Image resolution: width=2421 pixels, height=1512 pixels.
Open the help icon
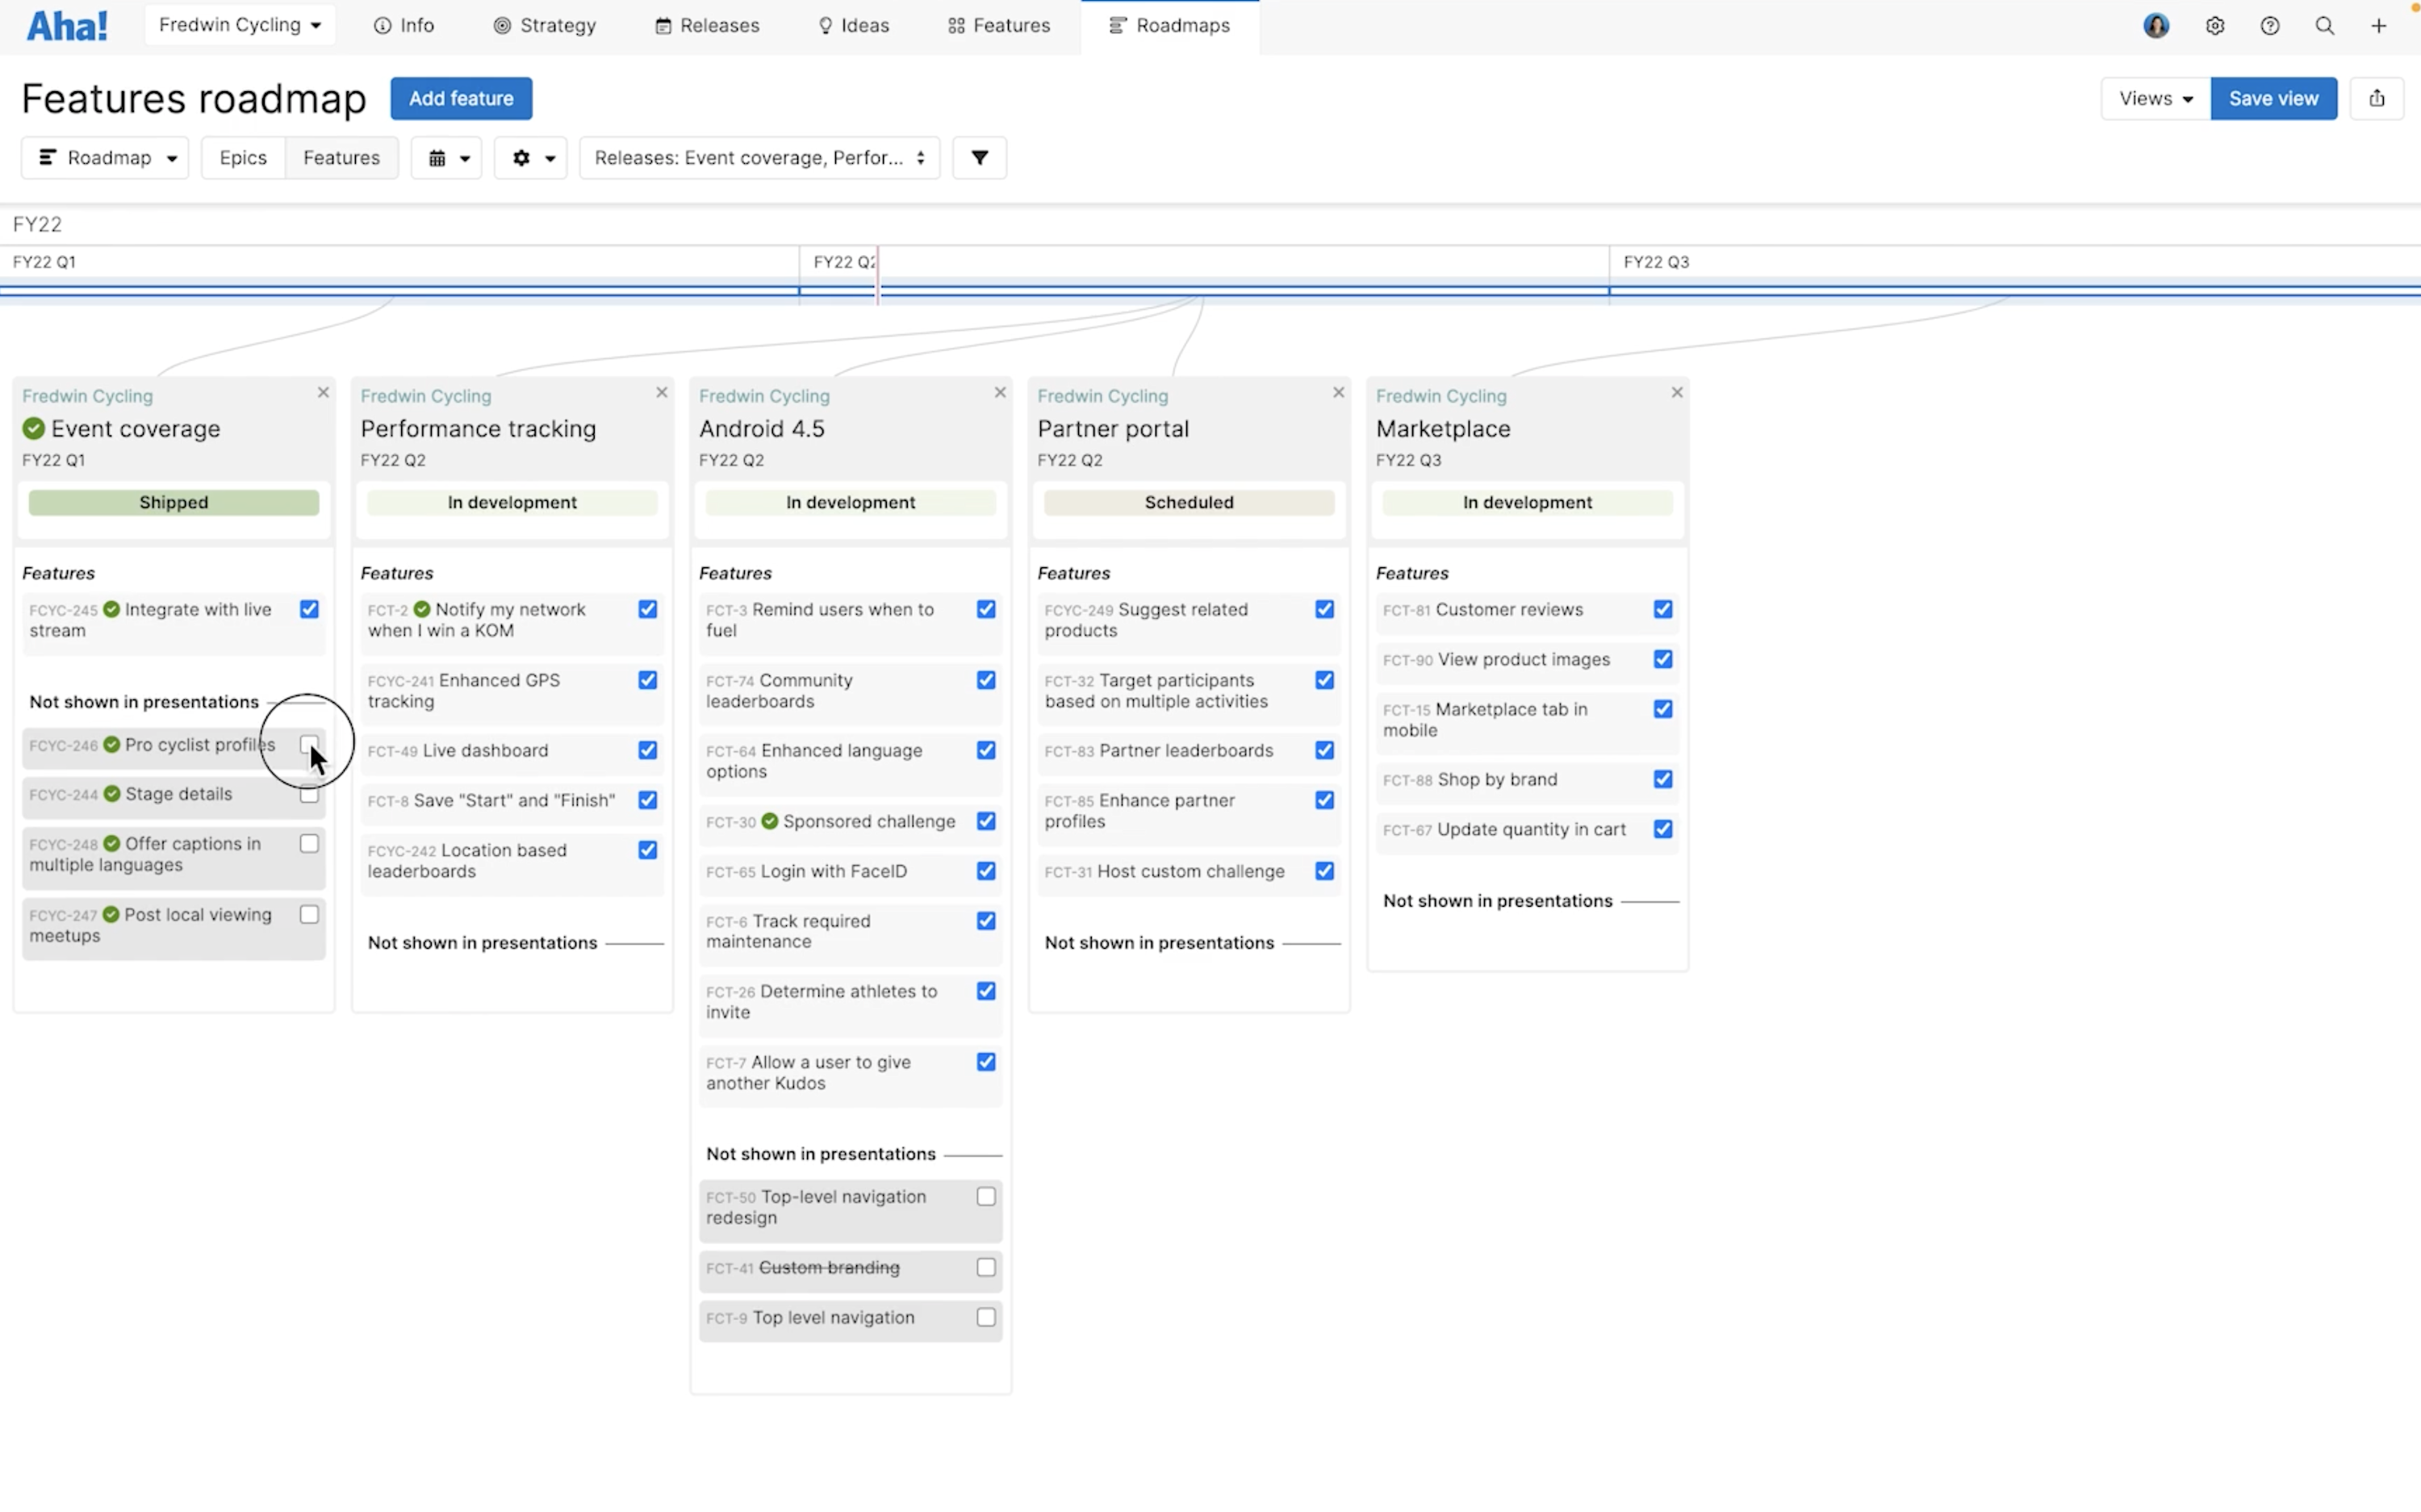point(2270,25)
